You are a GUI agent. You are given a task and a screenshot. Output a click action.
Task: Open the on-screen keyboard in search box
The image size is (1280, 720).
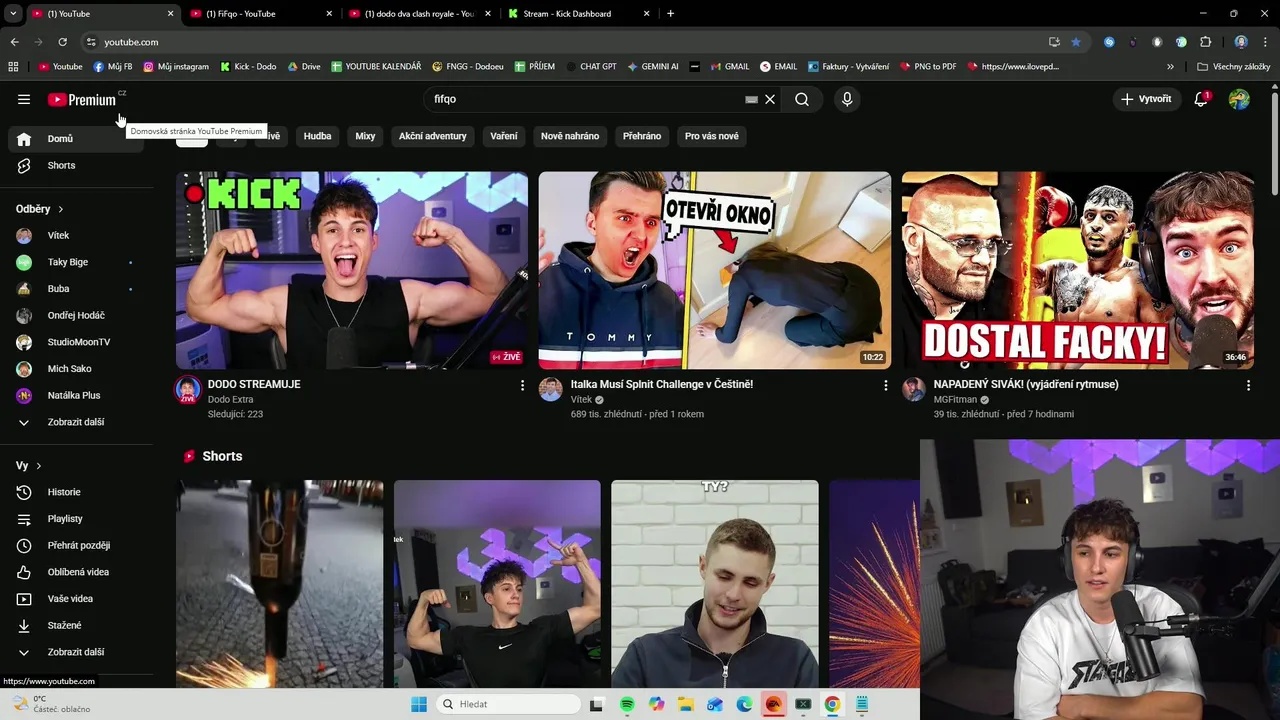point(751,99)
